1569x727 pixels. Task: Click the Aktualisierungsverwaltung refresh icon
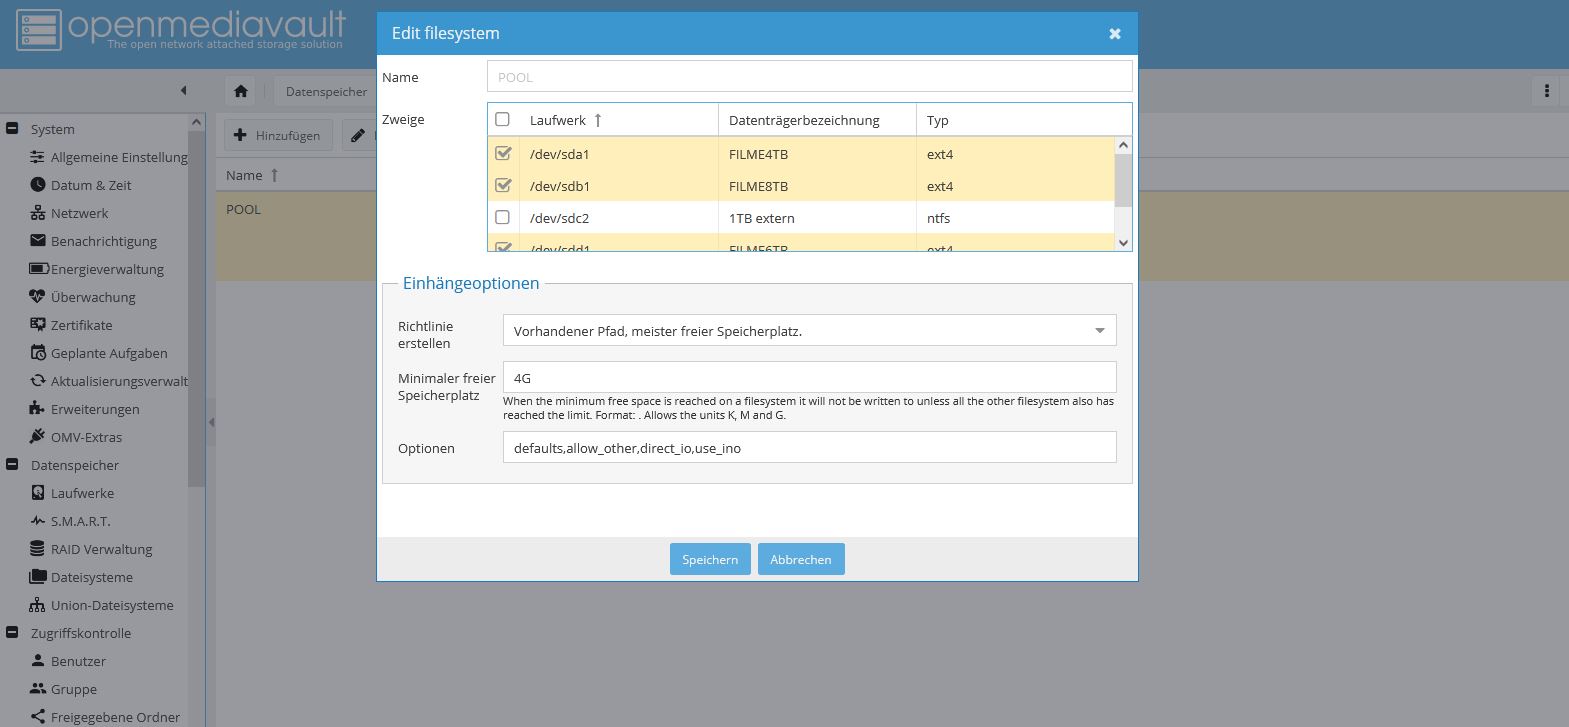(38, 381)
